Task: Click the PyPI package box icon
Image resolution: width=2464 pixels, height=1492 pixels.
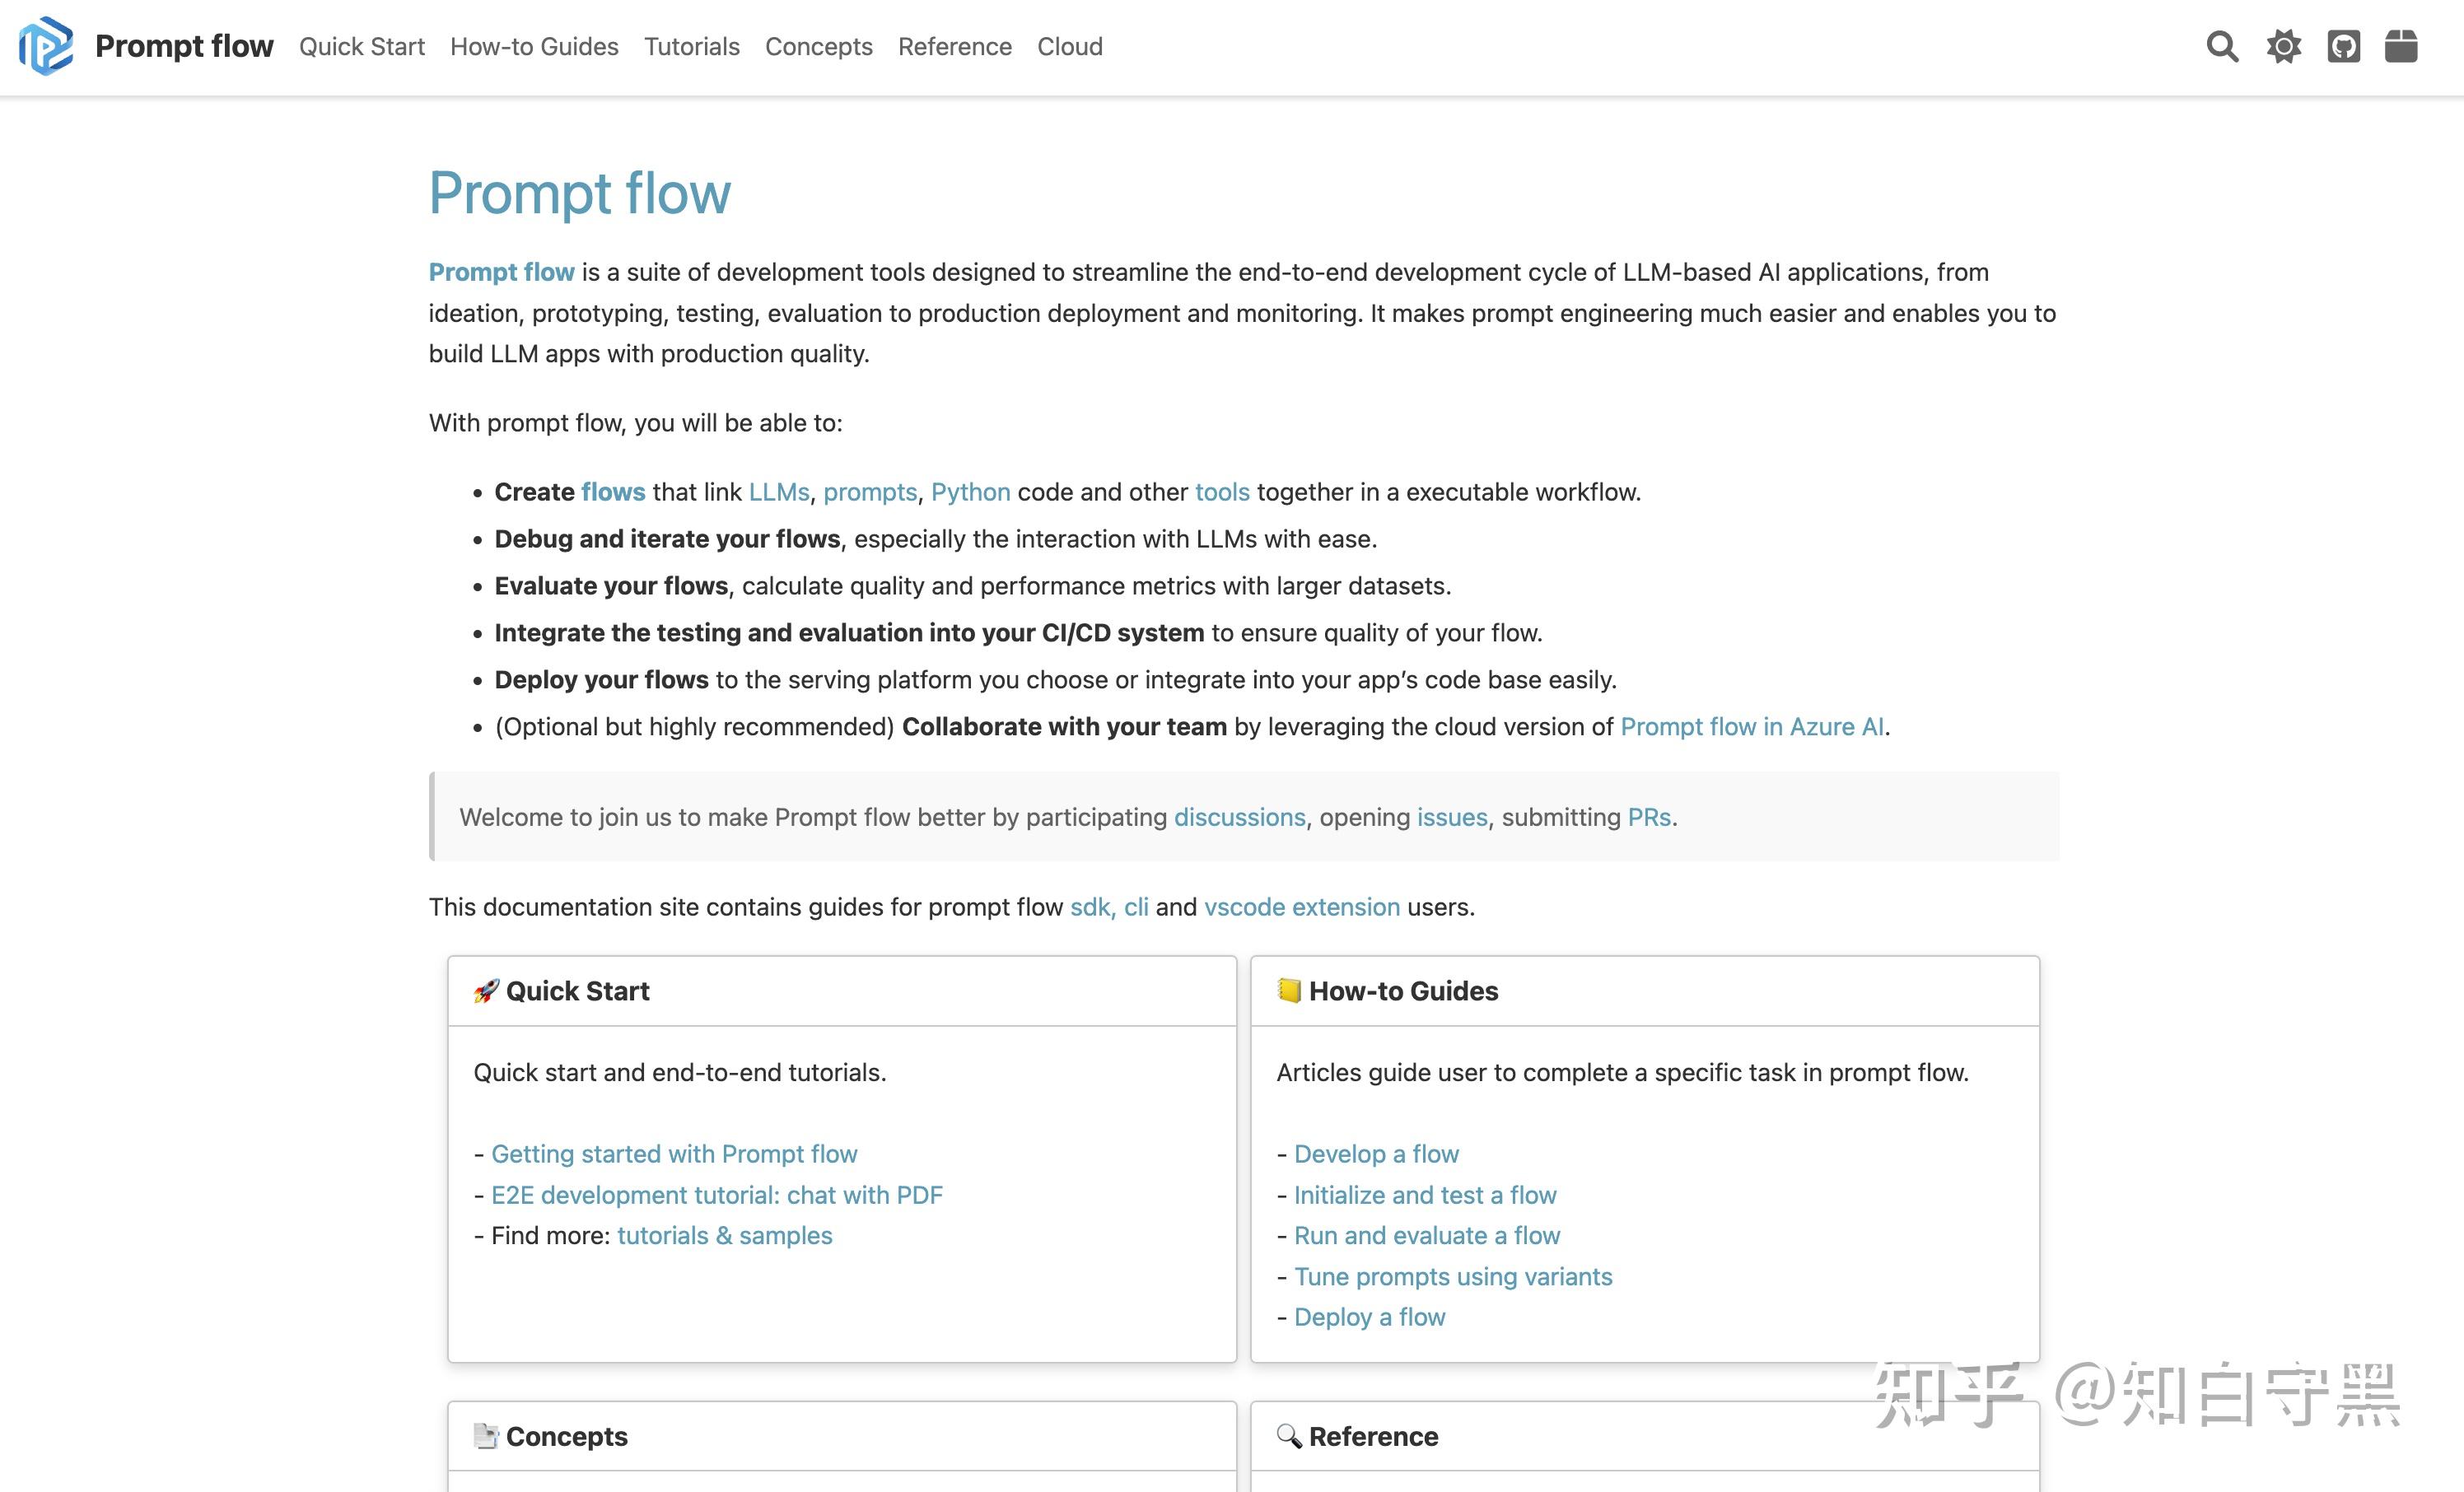Action: [x=2401, y=46]
